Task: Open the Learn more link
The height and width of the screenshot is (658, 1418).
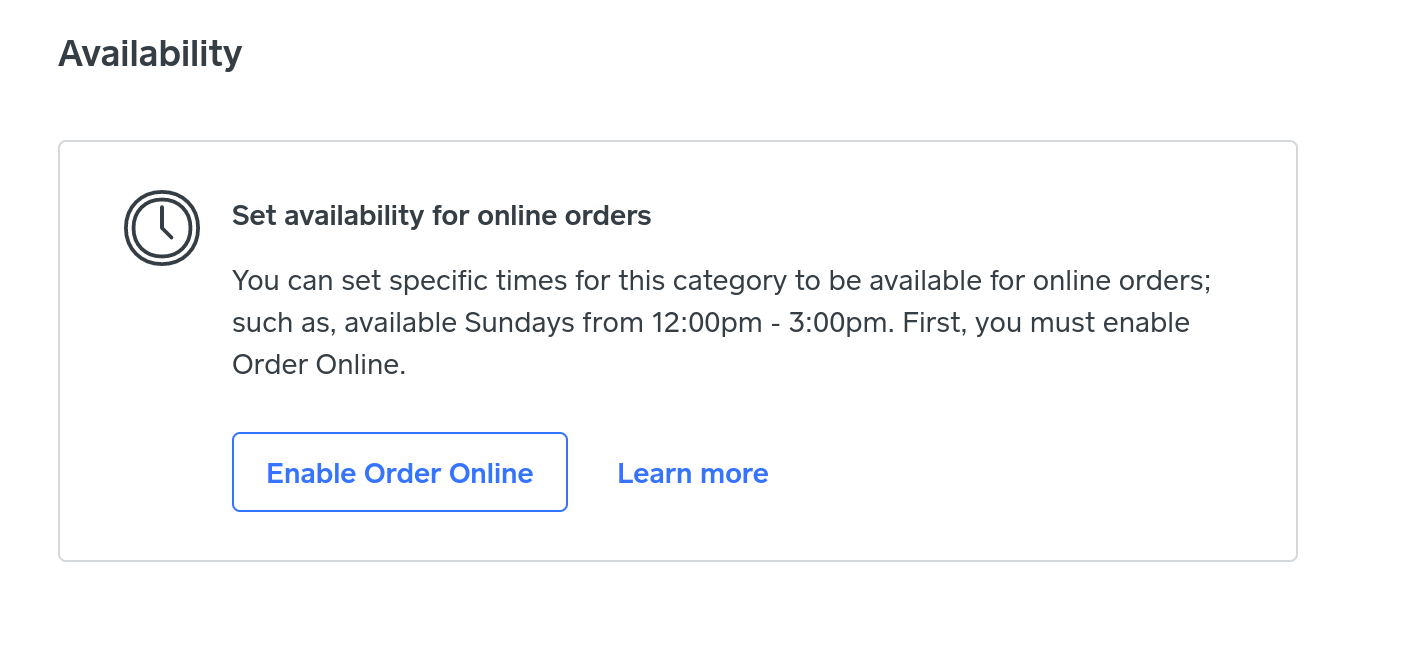Action: tap(692, 473)
